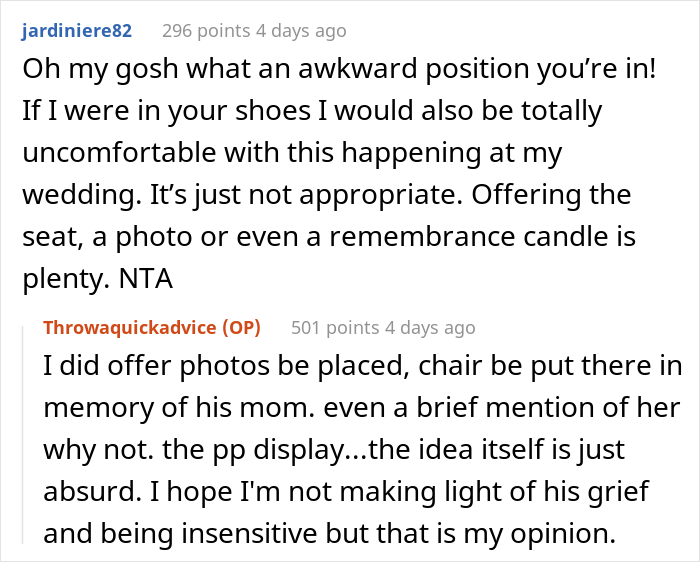Click the reply's timestamp next to 501 points
This screenshot has width=700, height=562.
click(x=430, y=327)
